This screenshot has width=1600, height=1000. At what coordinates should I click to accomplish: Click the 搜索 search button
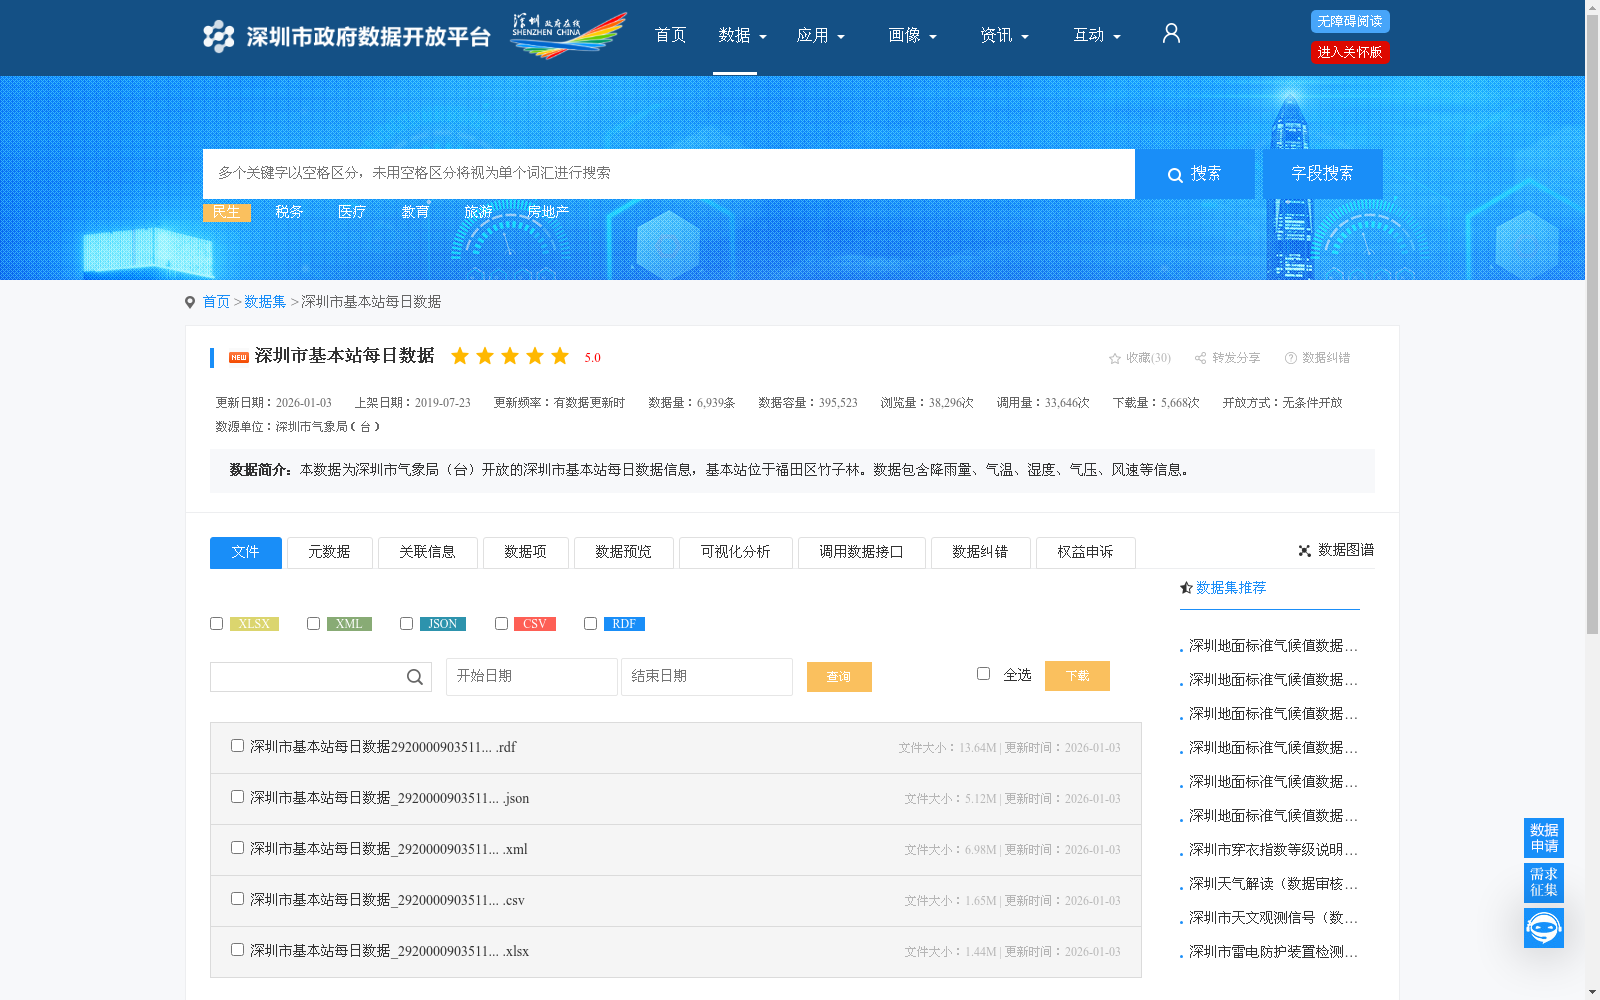click(1194, 174)
